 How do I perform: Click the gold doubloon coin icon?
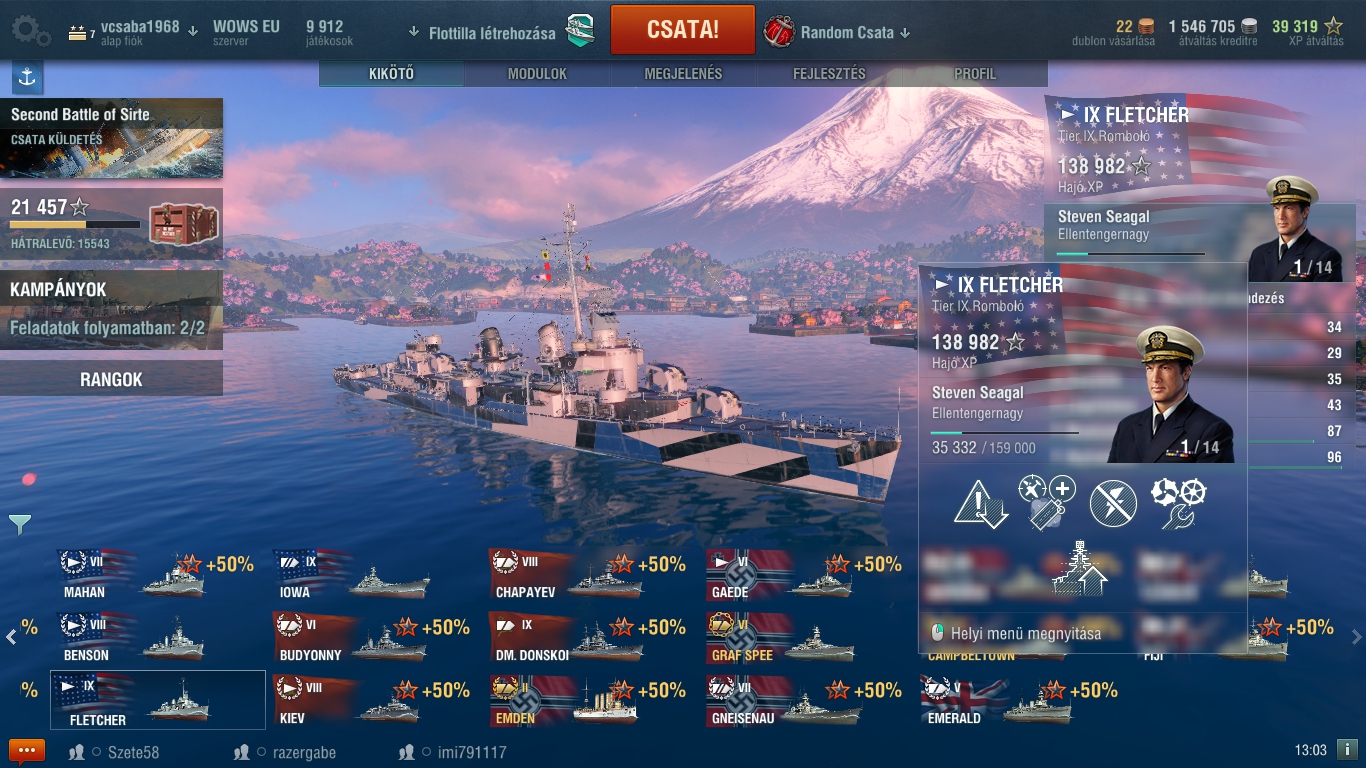coord(1146,26)
